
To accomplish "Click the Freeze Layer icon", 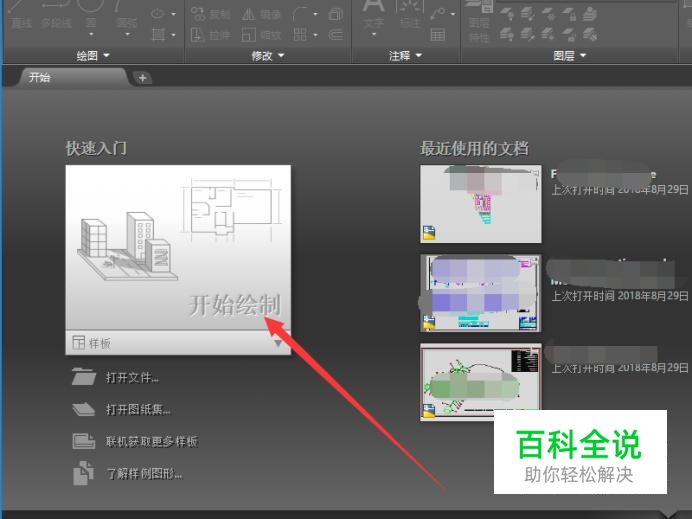I will 548,15.
